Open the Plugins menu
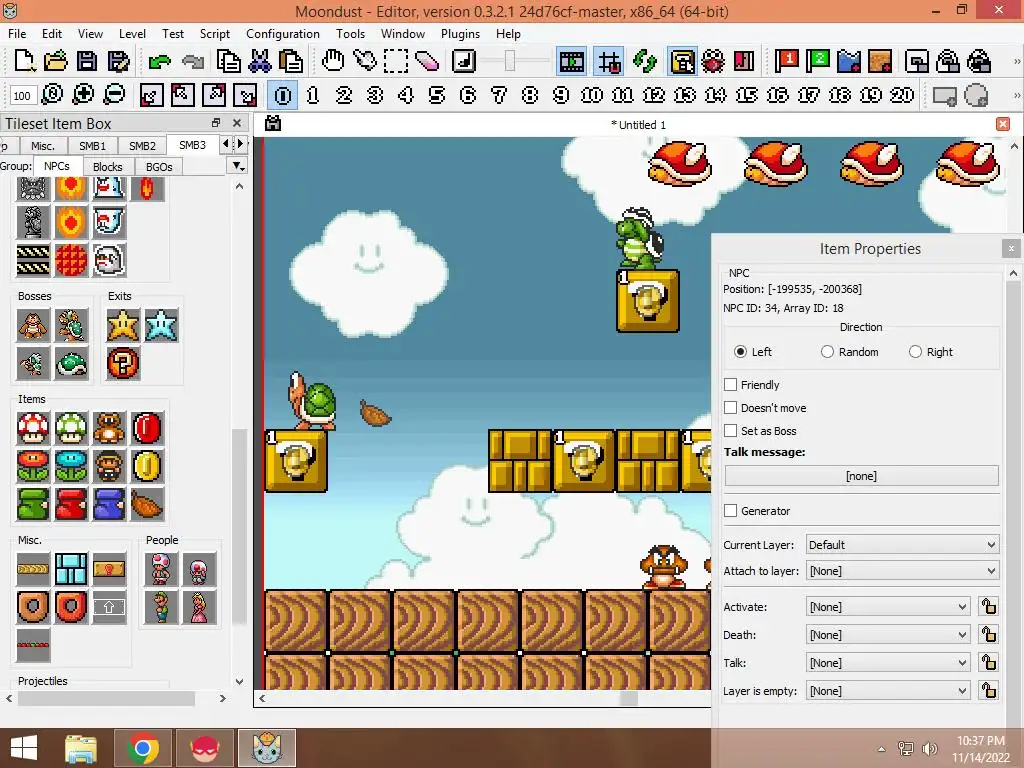Image resolution: width=1024 pixels, height=768 pixels. (460, 34)
